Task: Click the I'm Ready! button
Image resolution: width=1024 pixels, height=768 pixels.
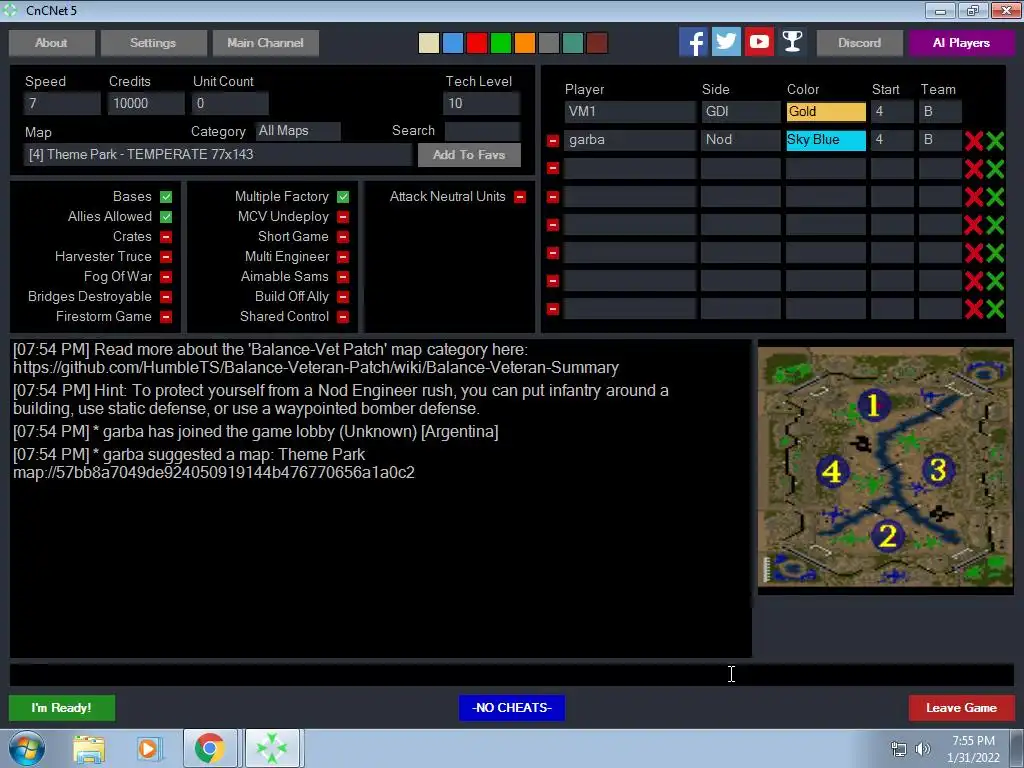Action: click(x=62, y=708)
